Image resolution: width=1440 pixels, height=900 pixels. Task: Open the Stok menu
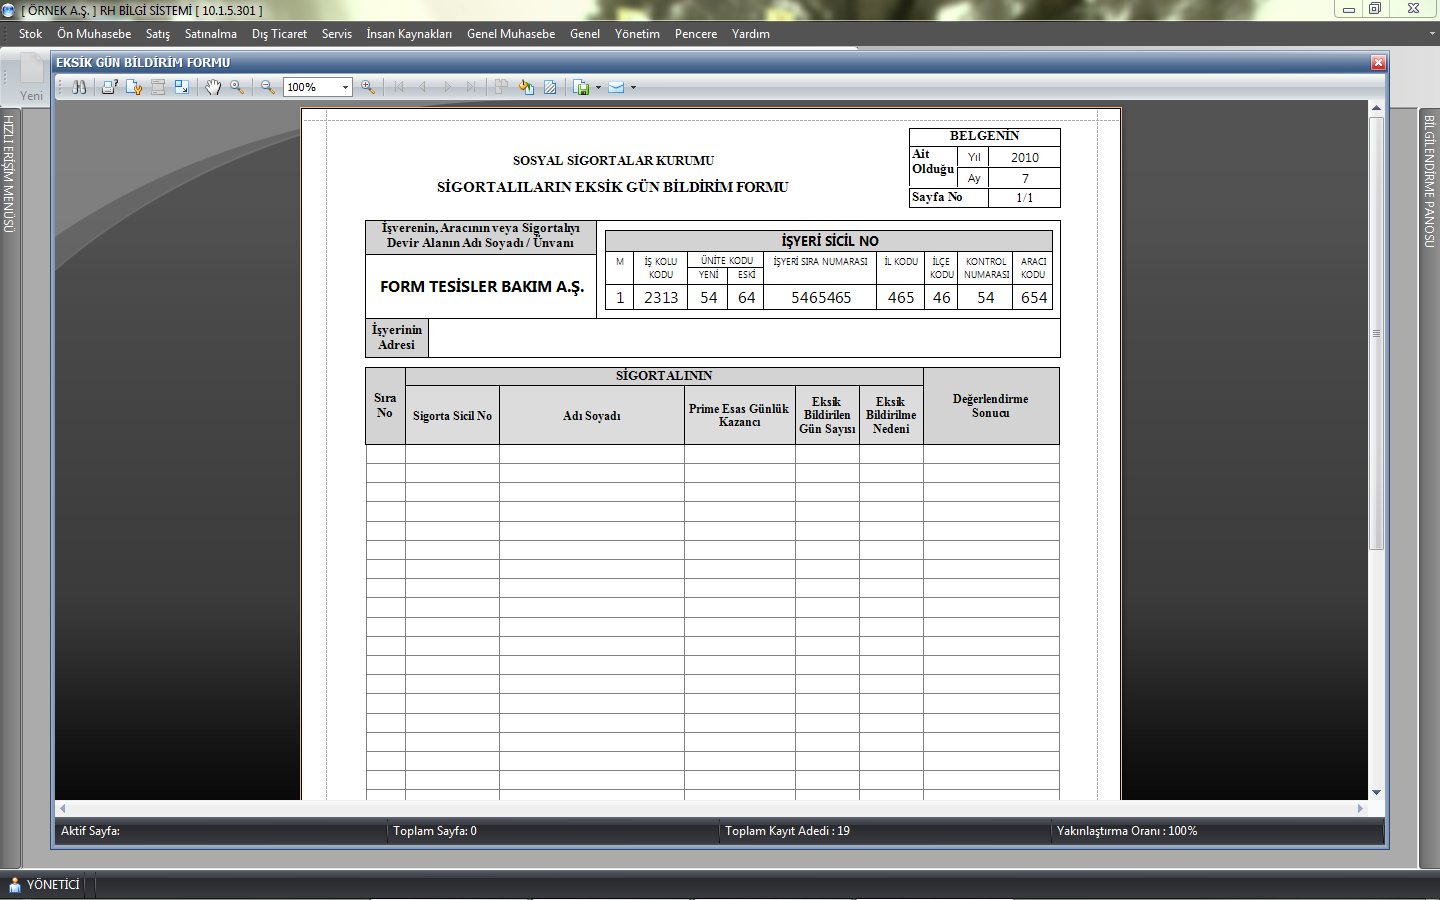[30, 34]
